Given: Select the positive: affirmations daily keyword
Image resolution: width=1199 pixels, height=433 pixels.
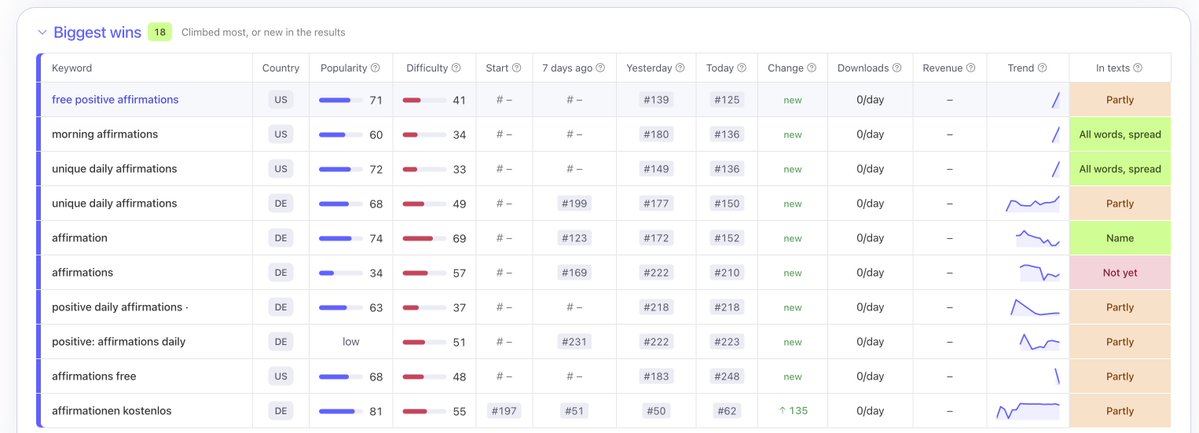Looking at the screenshot, I should (x=119, y=342).
